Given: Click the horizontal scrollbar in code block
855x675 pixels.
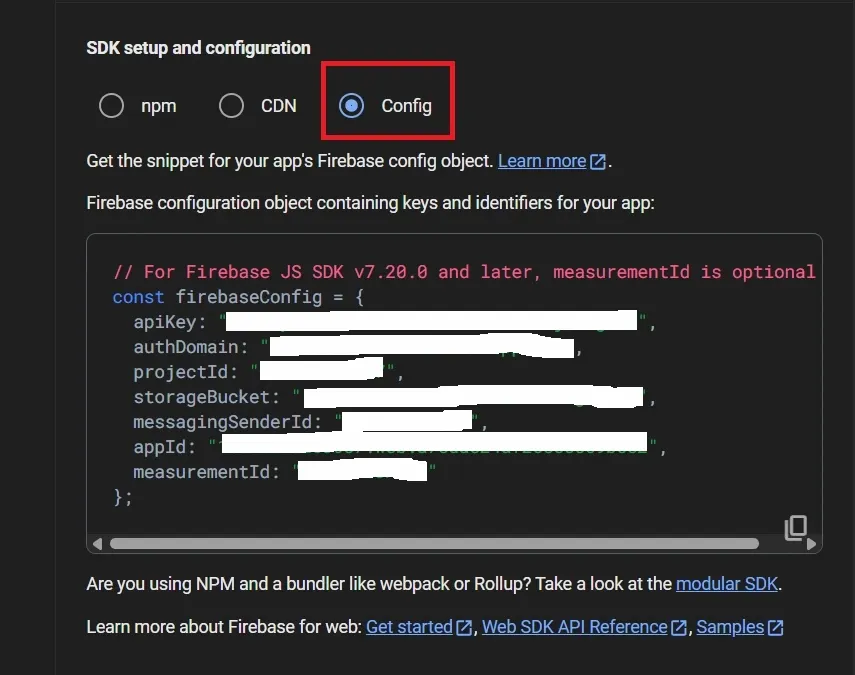Looking at the screenshot, I should 434,544.
